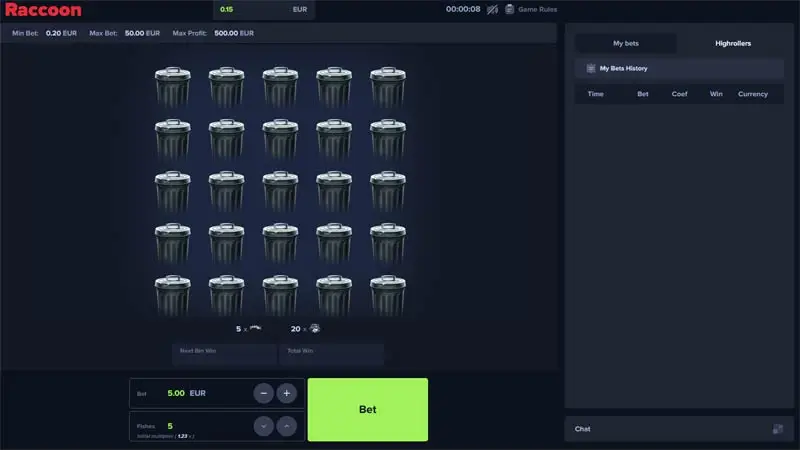Expand the Chat panel icon
Screen dimensions: 800x450
(x=778, y=429)
